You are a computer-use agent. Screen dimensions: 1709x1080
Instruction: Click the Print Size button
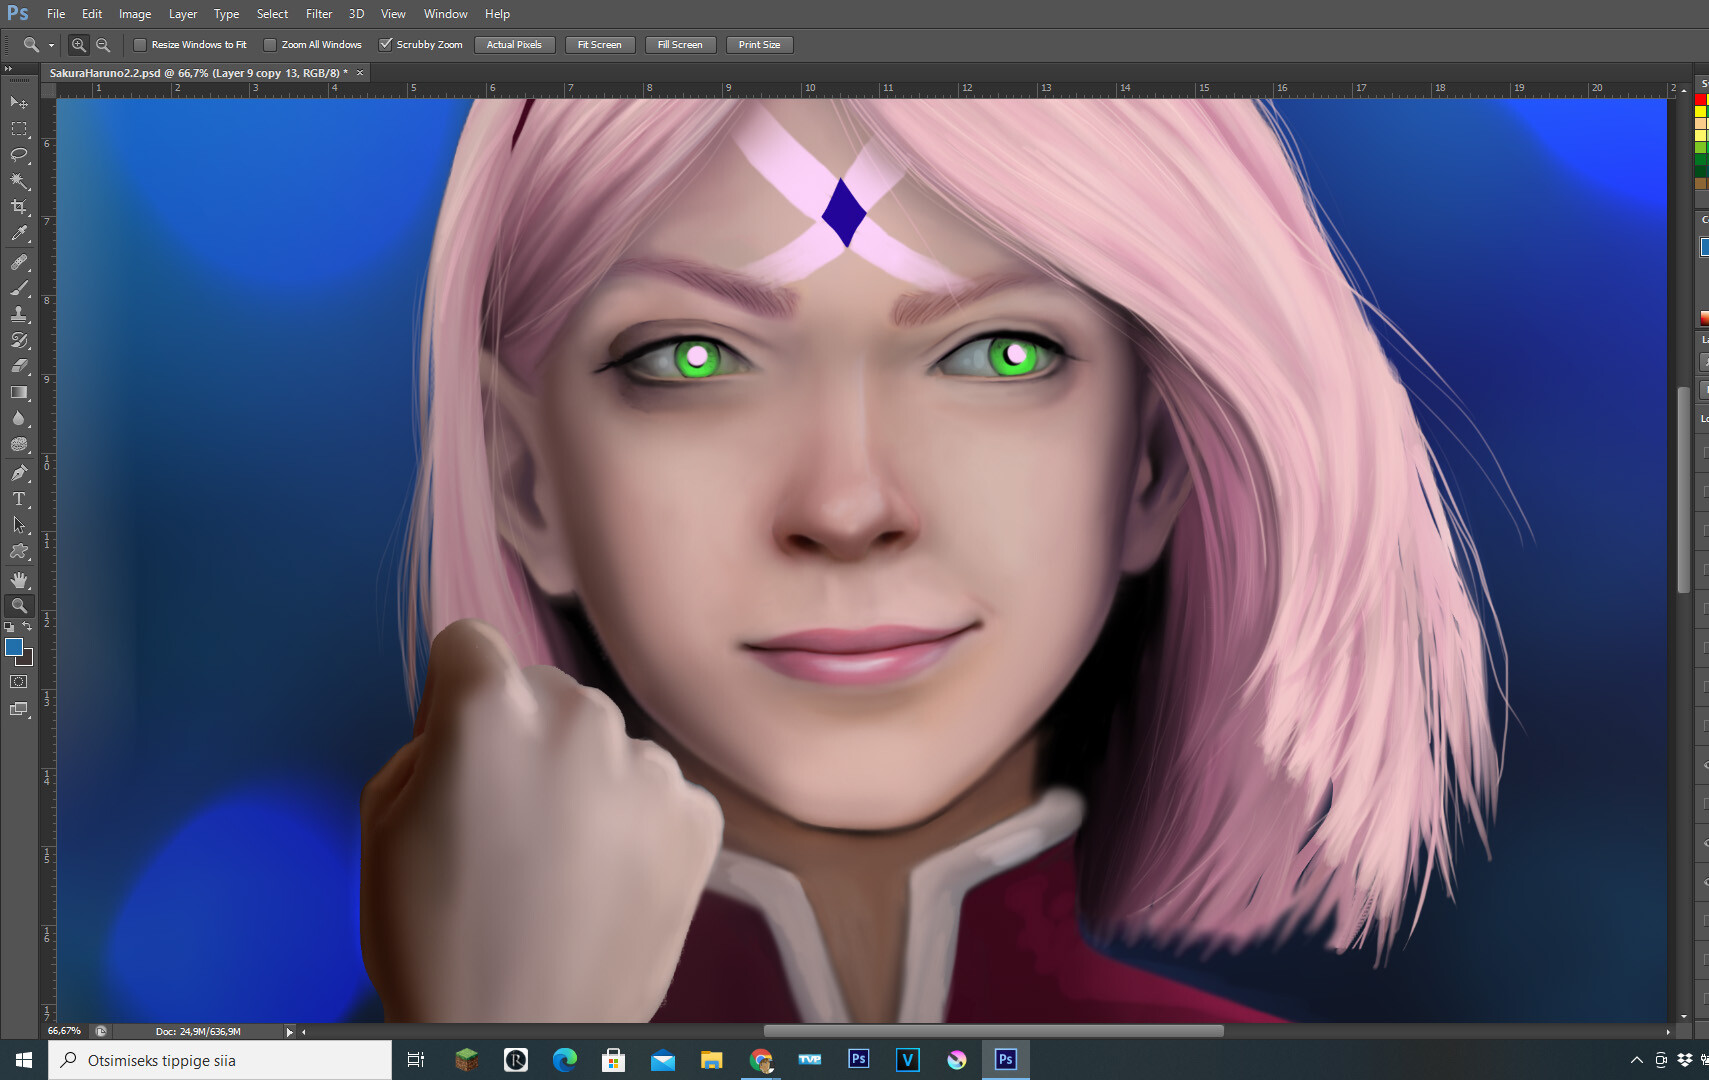[x=759, y=44]
